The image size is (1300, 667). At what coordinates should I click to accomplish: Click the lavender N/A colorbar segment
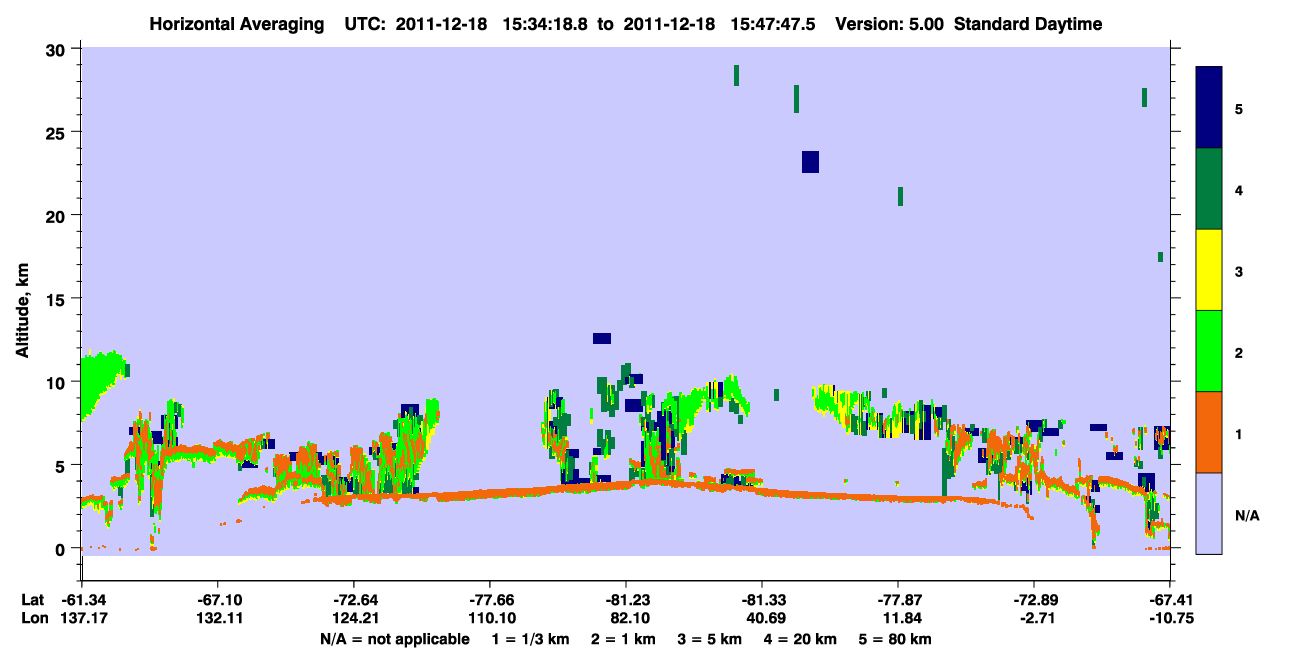[x=1209, y=513]
